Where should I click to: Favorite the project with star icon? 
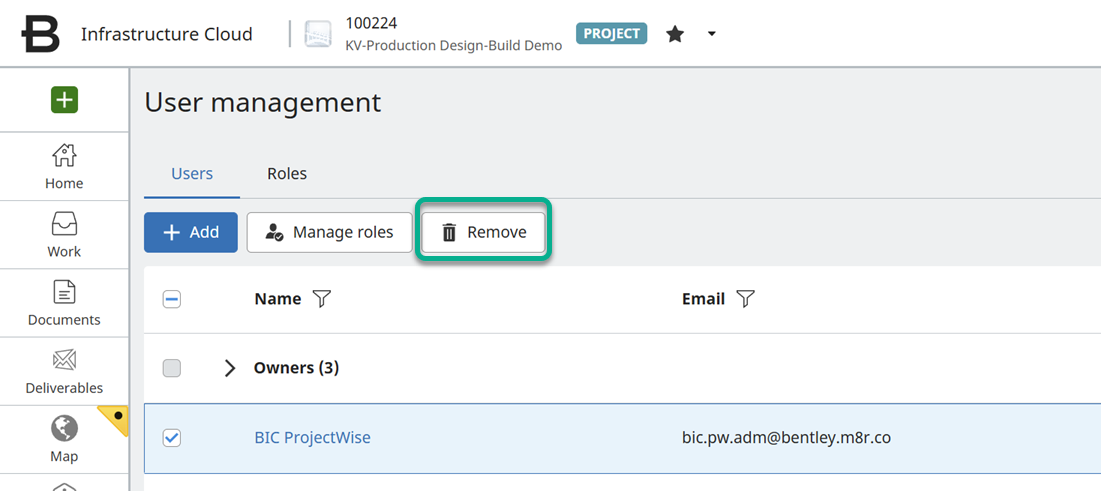point(675,34)
